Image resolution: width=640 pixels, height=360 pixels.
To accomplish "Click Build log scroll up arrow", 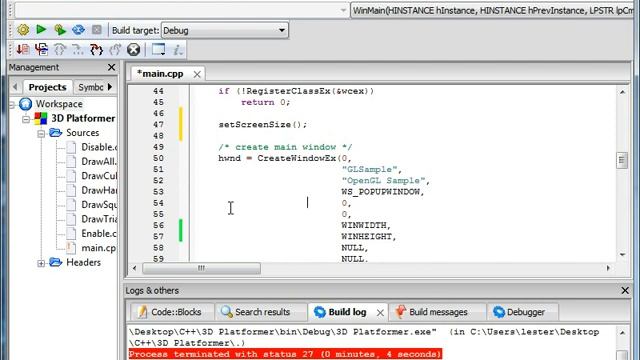I will click(622, 333).
